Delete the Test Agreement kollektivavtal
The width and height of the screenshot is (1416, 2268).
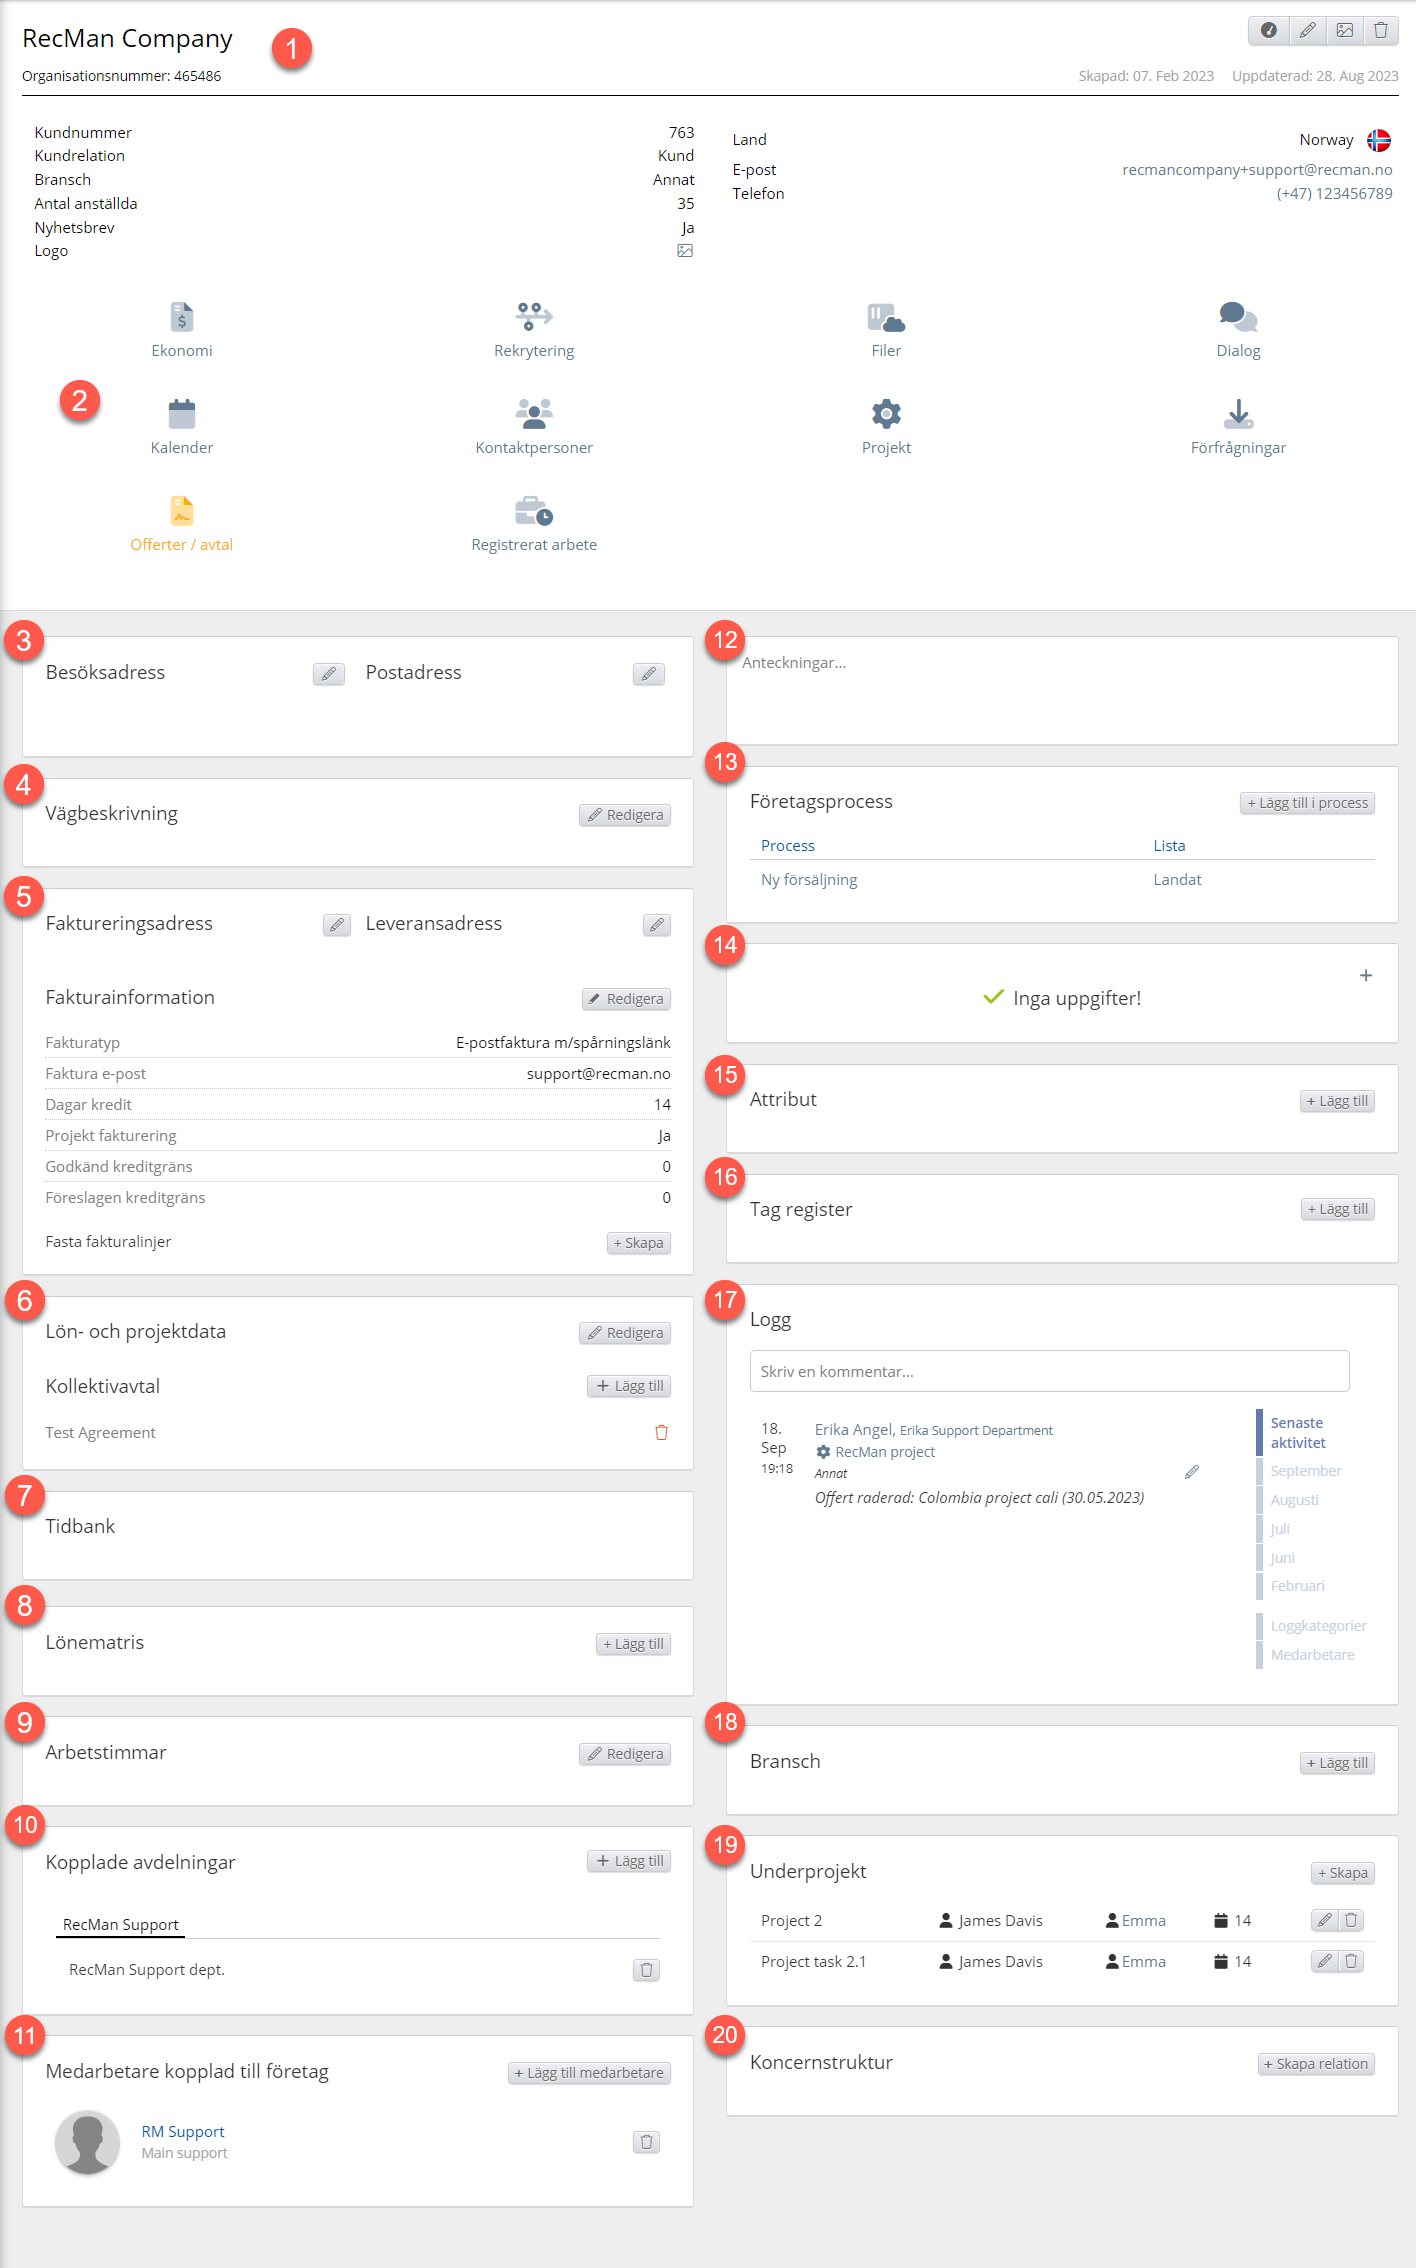click(661, 1432)
